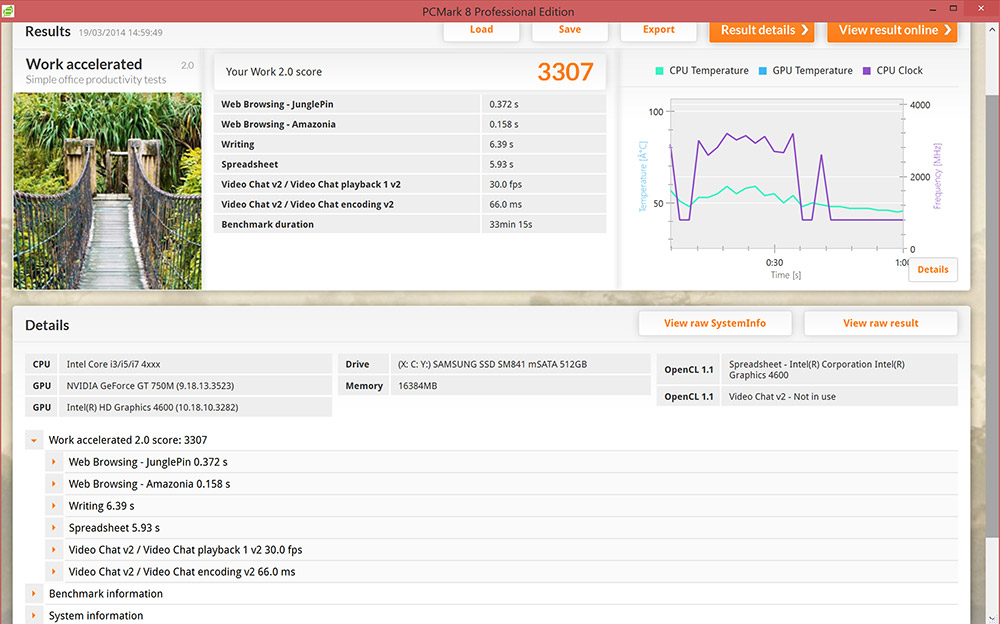
Task: Click the CPU Temperature legend swatch
Action: 659,71
